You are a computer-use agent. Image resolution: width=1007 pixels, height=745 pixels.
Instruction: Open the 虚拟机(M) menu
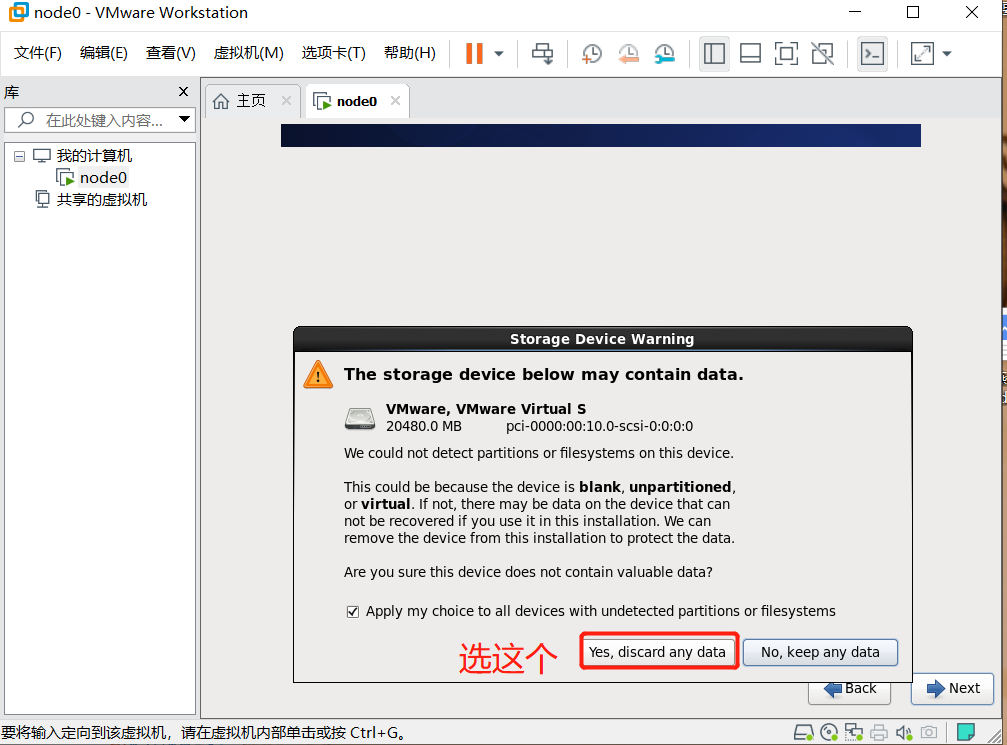click(248, 53)
